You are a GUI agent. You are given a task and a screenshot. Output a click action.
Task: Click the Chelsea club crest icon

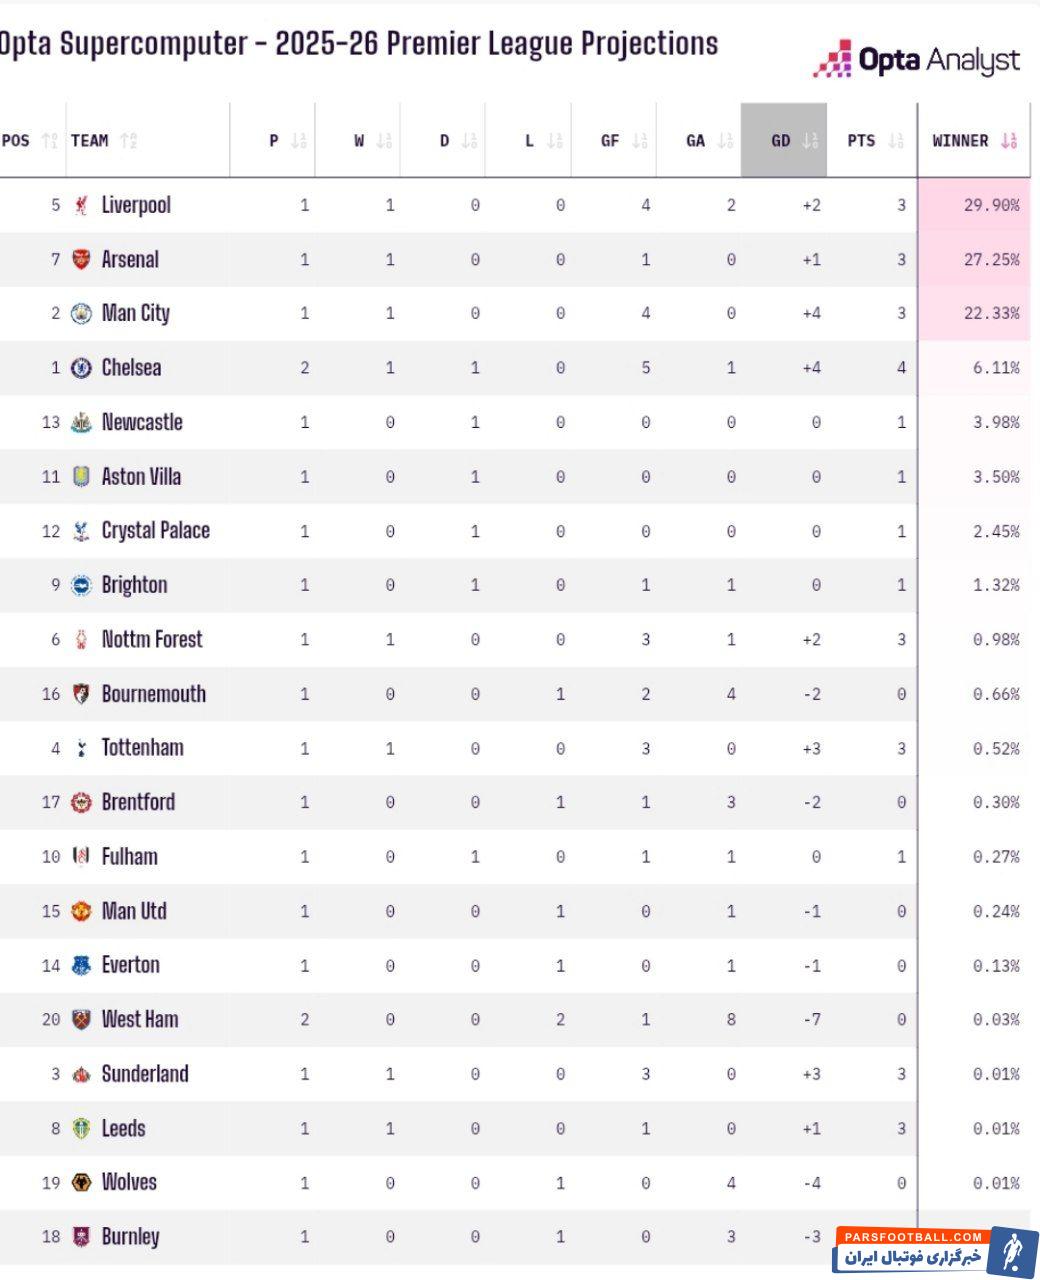click(x=81, y=368)
